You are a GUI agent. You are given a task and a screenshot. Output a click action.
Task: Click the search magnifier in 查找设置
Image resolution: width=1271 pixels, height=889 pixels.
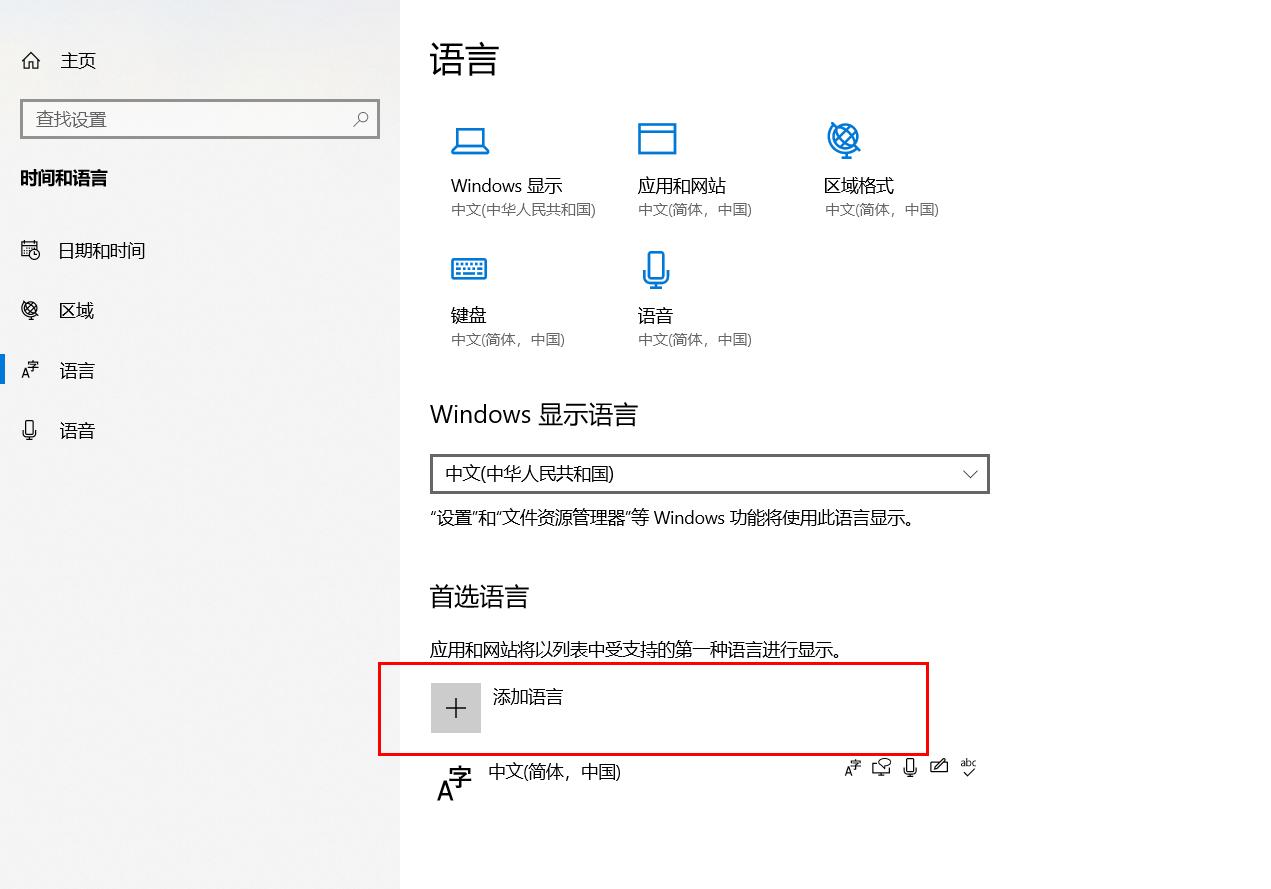[360, 118]
